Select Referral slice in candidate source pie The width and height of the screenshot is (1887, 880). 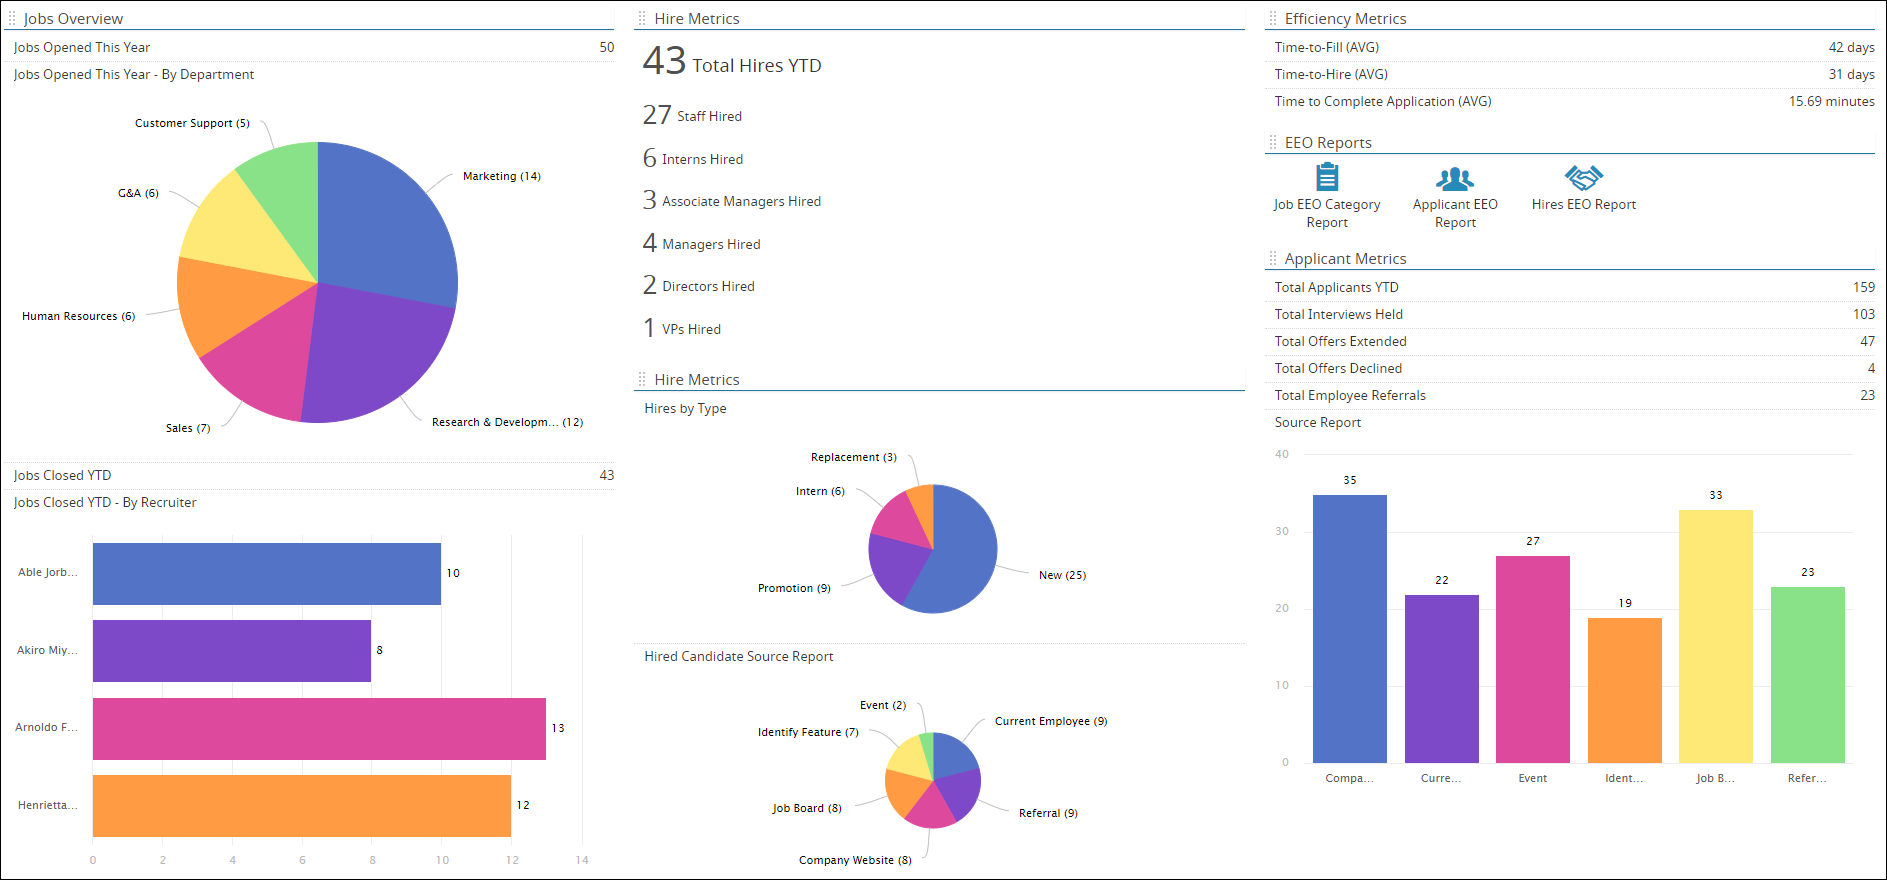(x=958, y=793)
